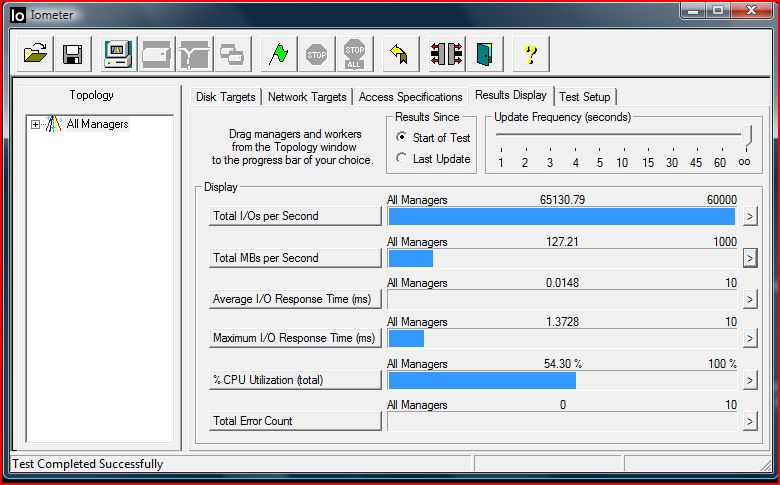
Task: Click the Exit door icon in toolbar
Action: tap(484, 54)
